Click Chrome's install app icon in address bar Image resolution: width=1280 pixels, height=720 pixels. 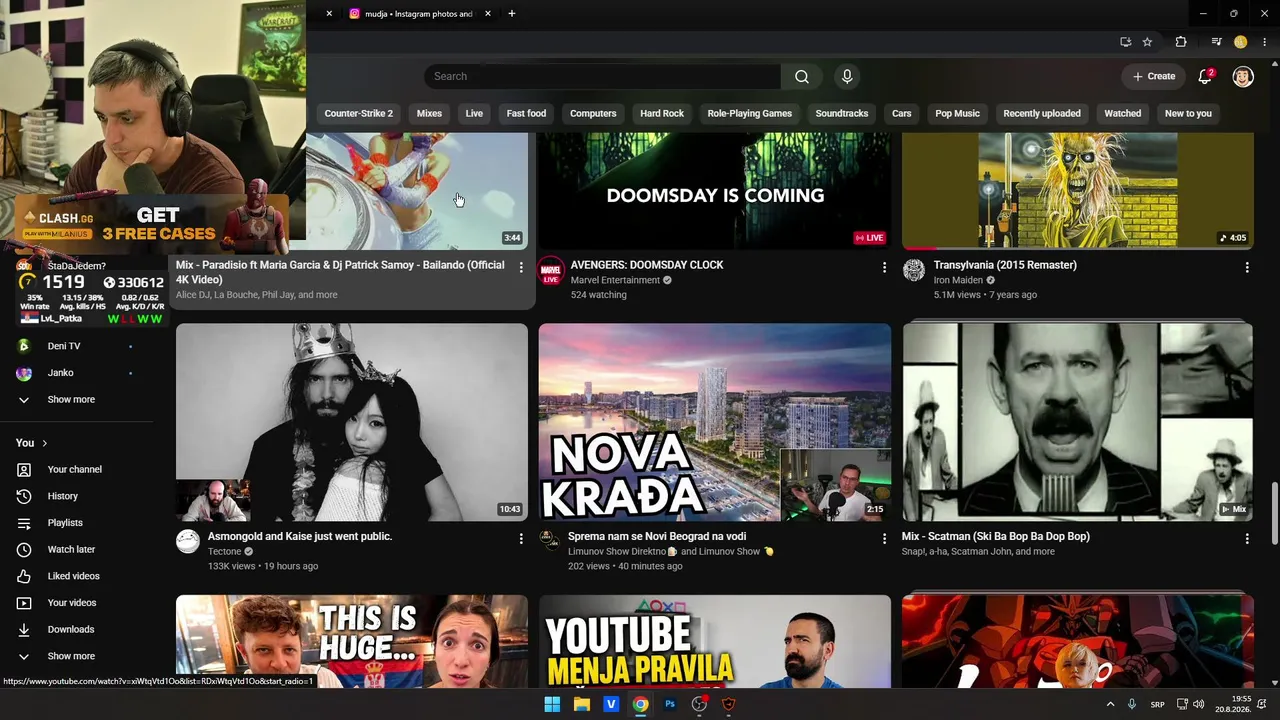click(1125, 42)
